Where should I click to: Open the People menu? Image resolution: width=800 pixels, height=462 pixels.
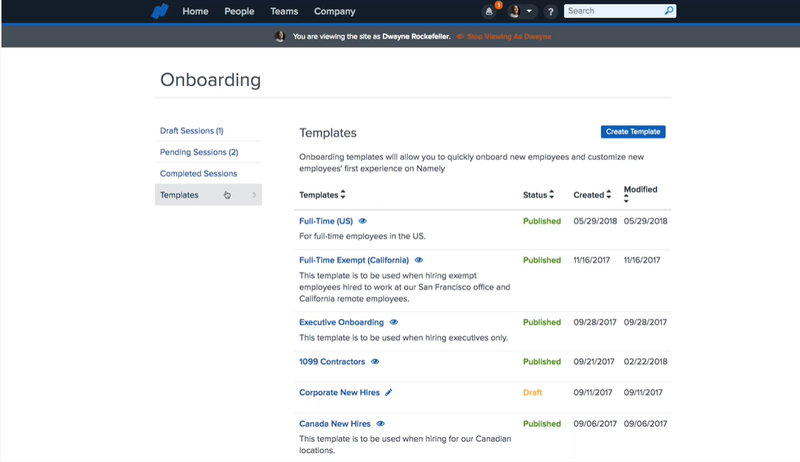coord(239,11)
